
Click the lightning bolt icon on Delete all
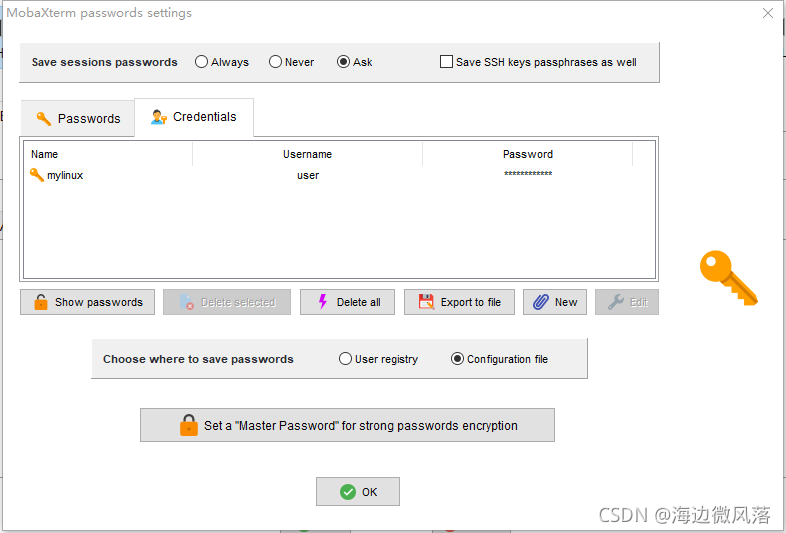(322, 302)
